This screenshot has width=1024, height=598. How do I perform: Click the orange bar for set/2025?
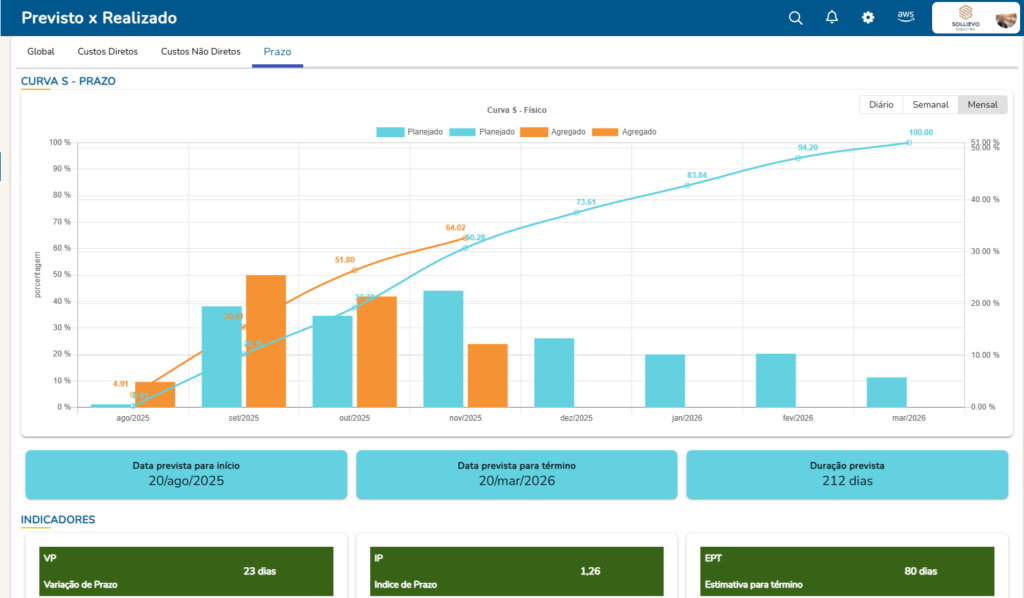pos(266,340)
